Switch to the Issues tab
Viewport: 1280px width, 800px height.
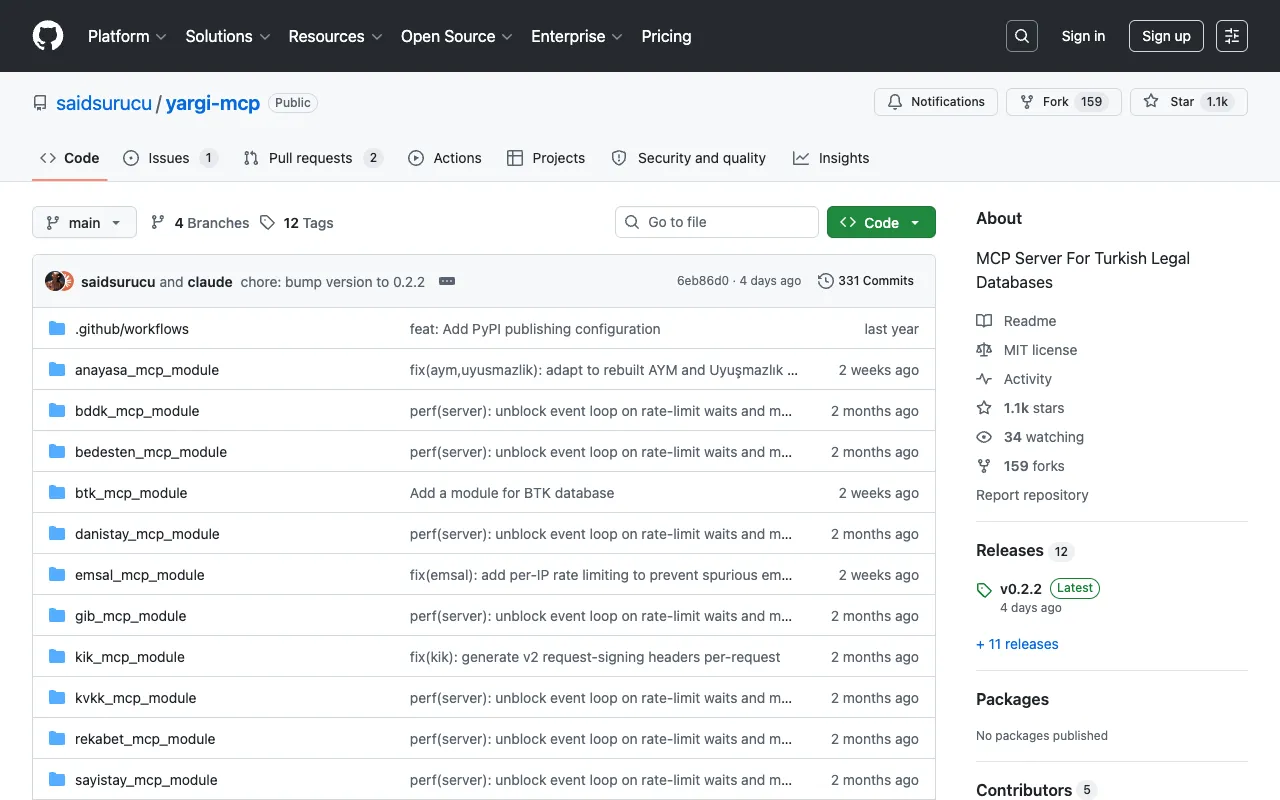pos(170,158)
